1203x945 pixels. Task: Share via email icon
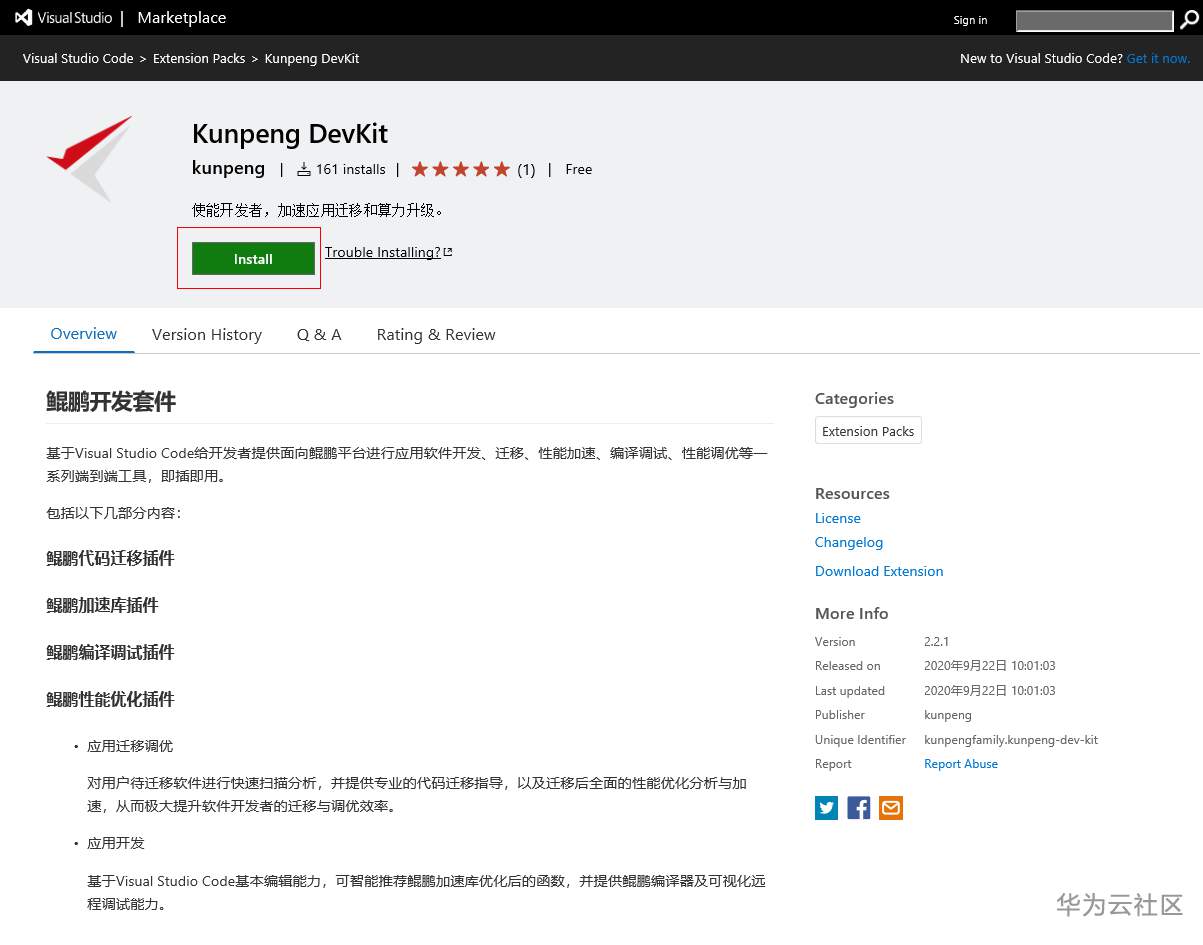click(x=891, y=808)
